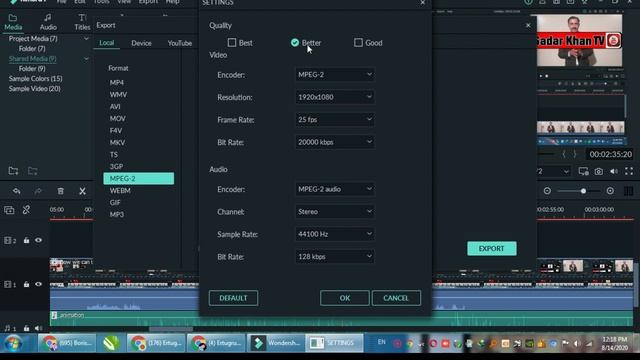Viewport: 640px width, 360px height.
Task: Lock video track 1 padlock icon
Action: [x=27, y=284]
